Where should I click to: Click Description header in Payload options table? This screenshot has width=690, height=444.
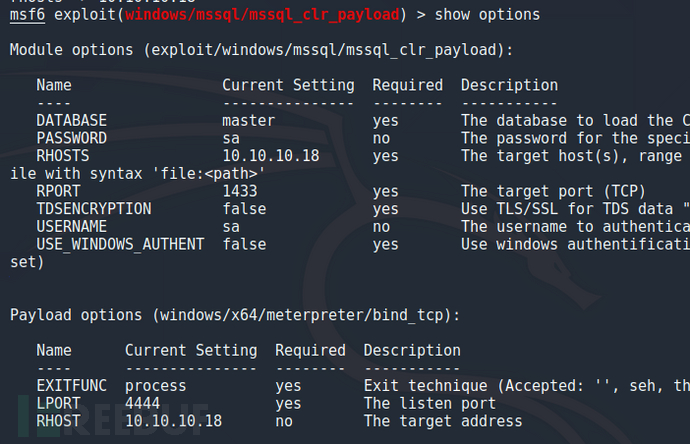(412, 351)
